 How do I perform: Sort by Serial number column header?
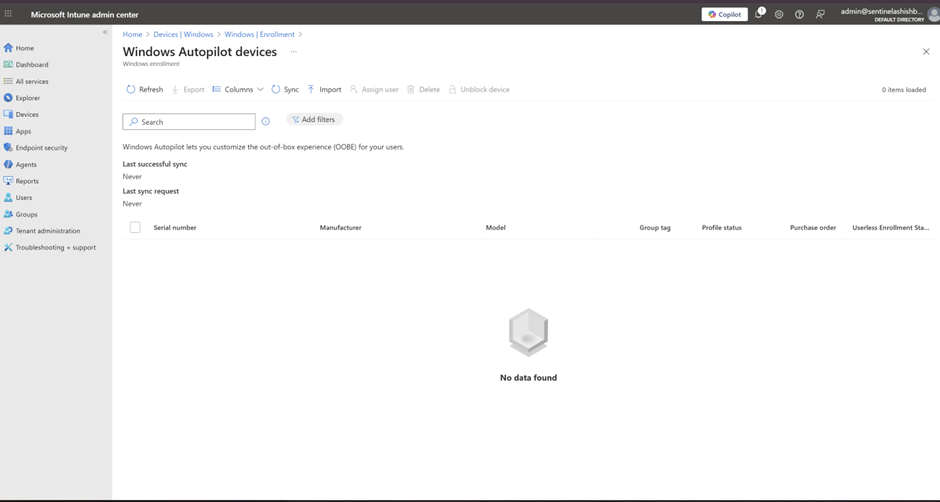tap(175, 228)
